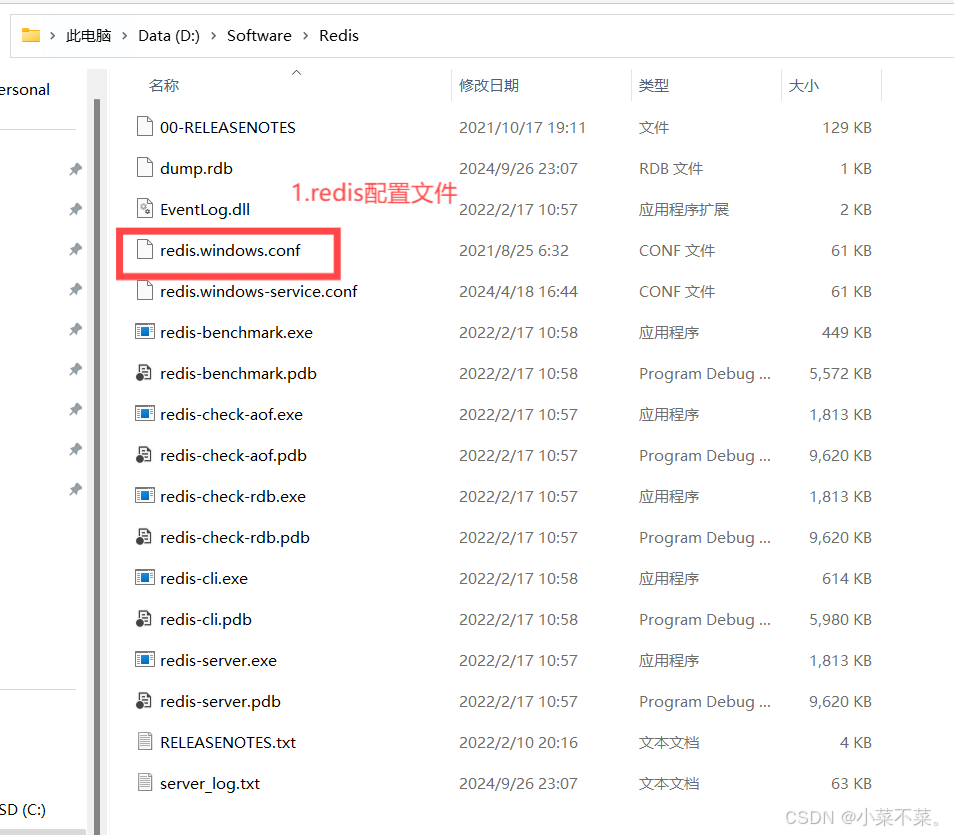Click the date 2021/8/25 6:32

(514, 251)
